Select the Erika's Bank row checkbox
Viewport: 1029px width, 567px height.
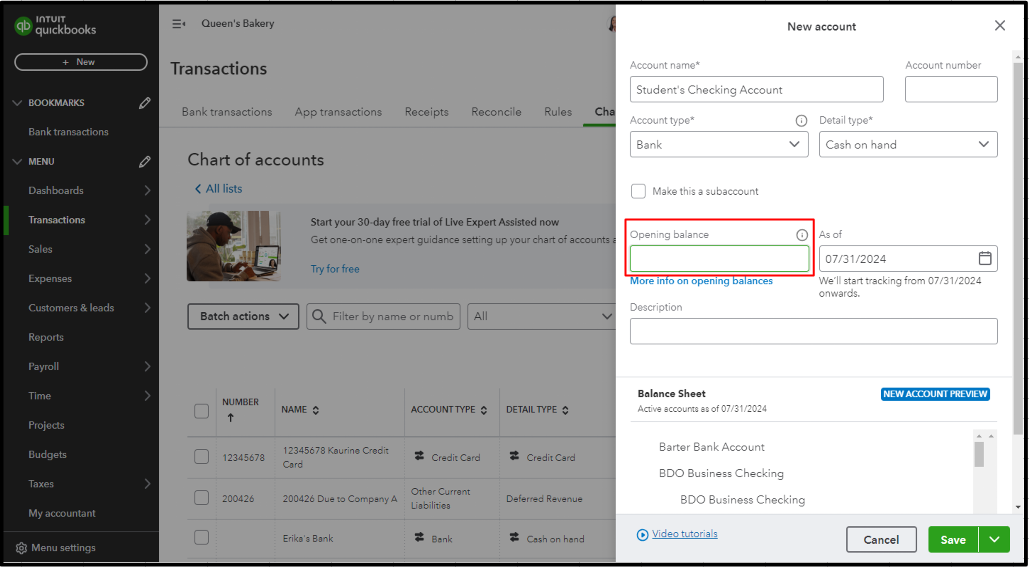click(201, 538)
